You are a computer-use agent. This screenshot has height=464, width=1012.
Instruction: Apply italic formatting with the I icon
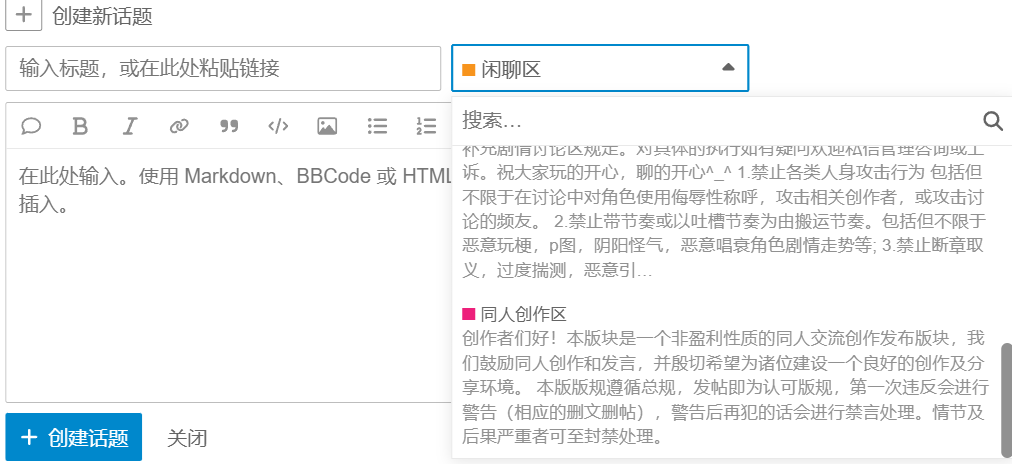130,126
